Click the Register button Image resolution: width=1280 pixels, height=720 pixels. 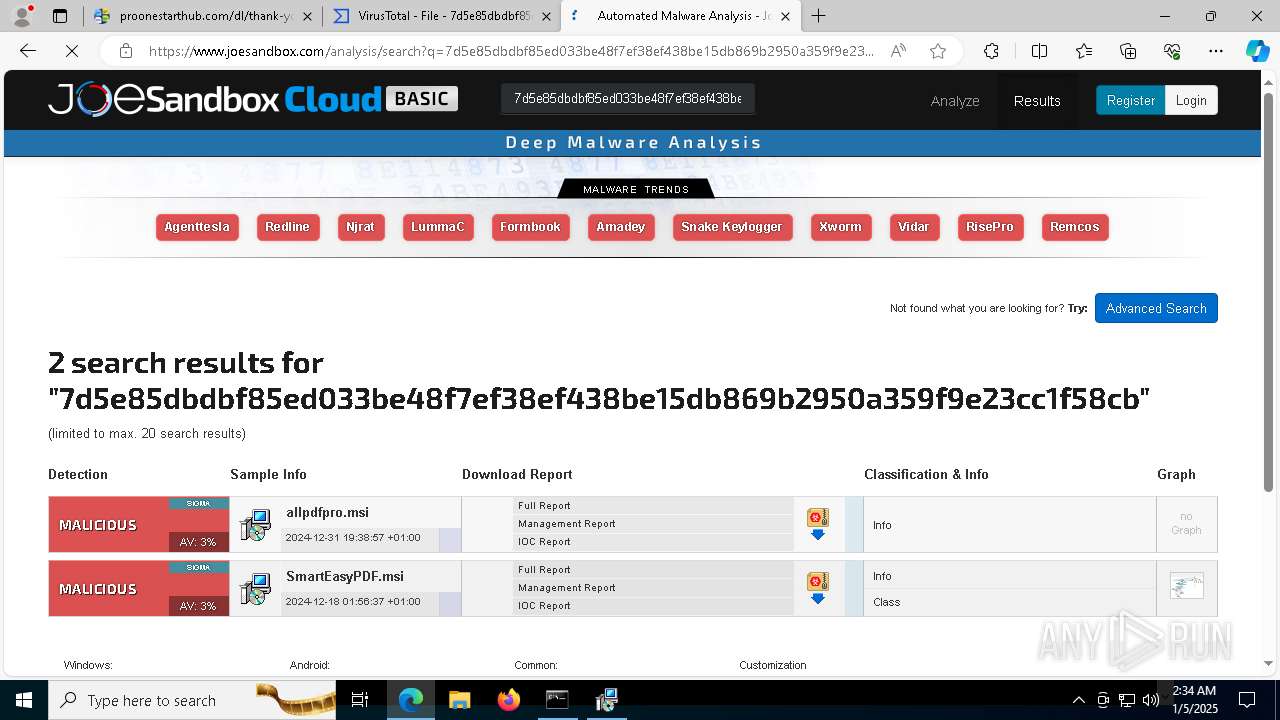coord(1130,100)
